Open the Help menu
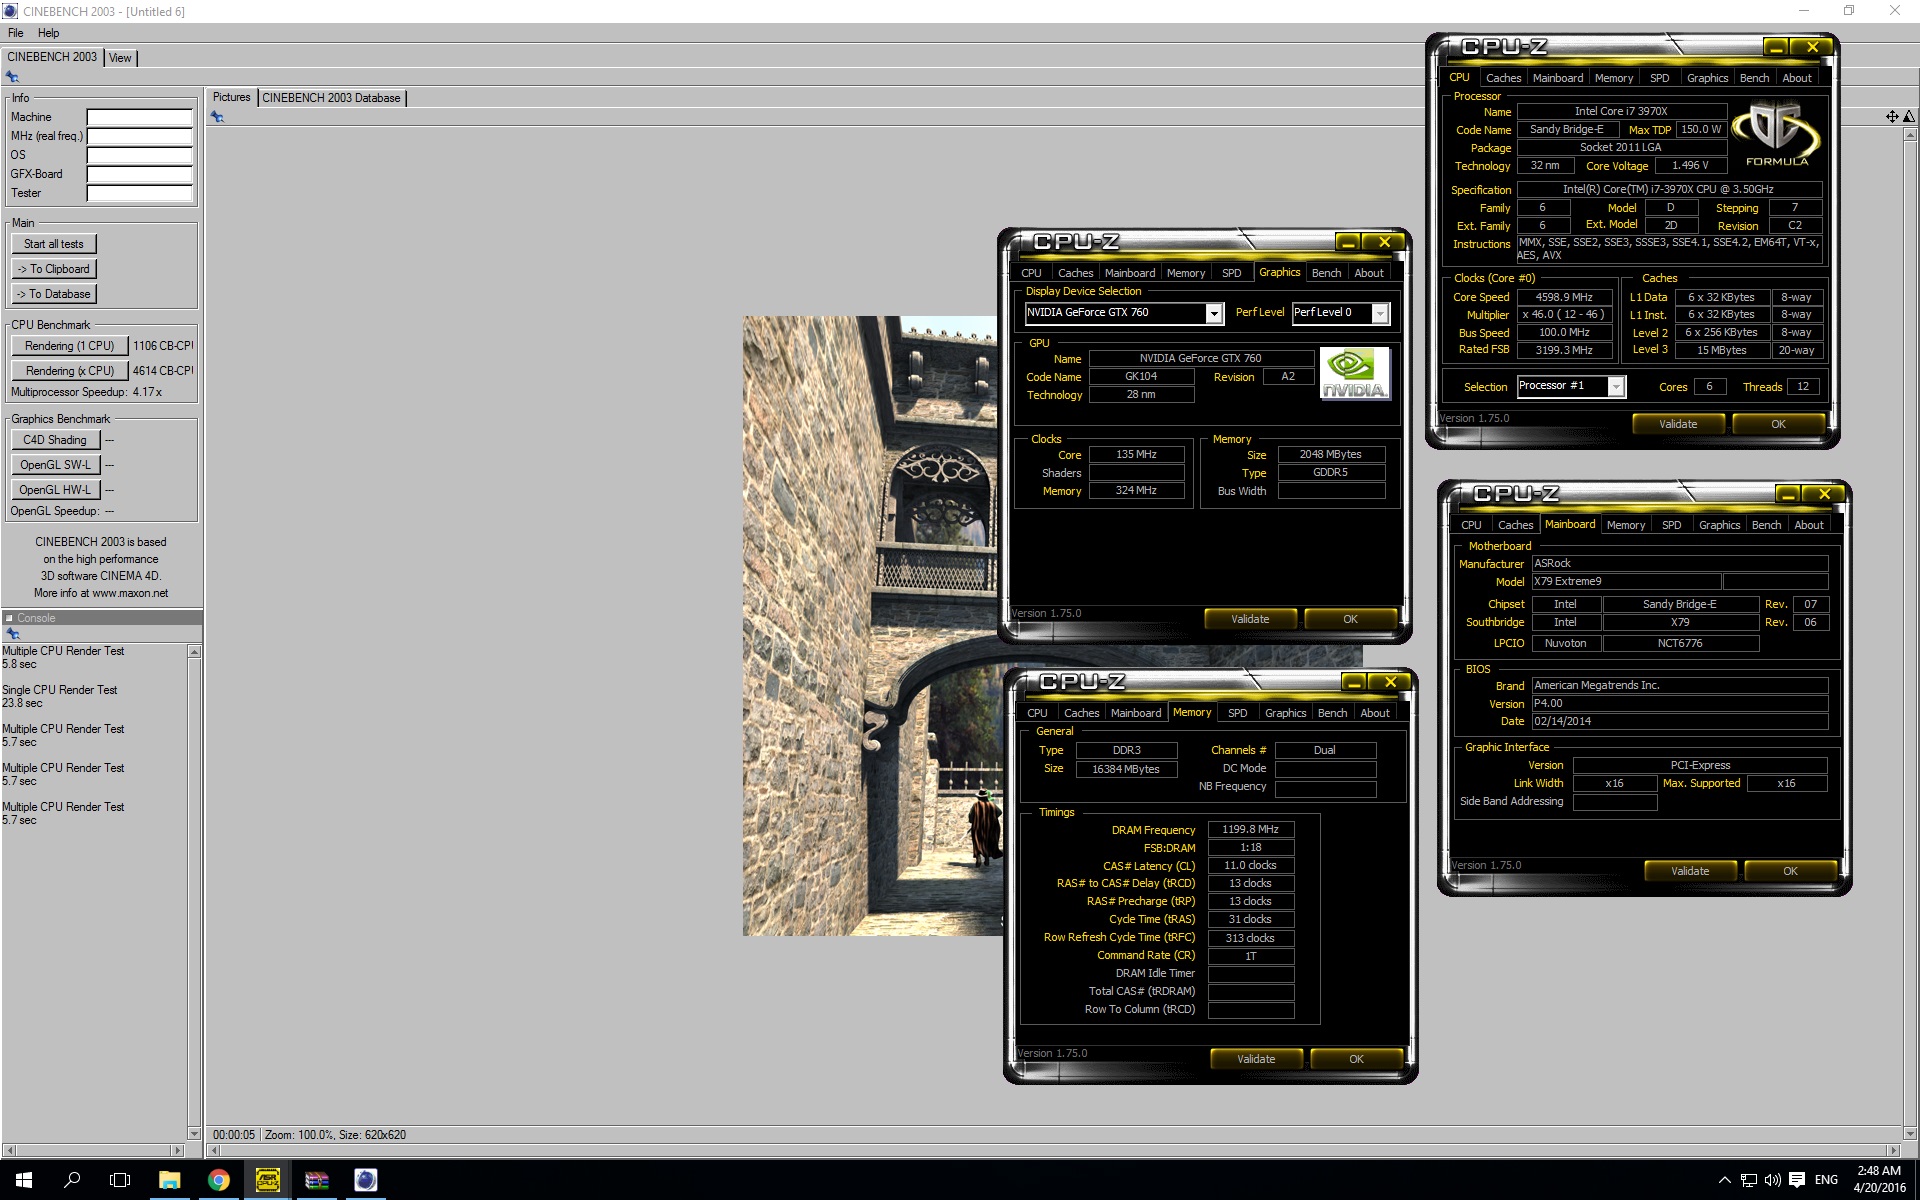This screenshot has height=1200, width=1920. point(49,33)
